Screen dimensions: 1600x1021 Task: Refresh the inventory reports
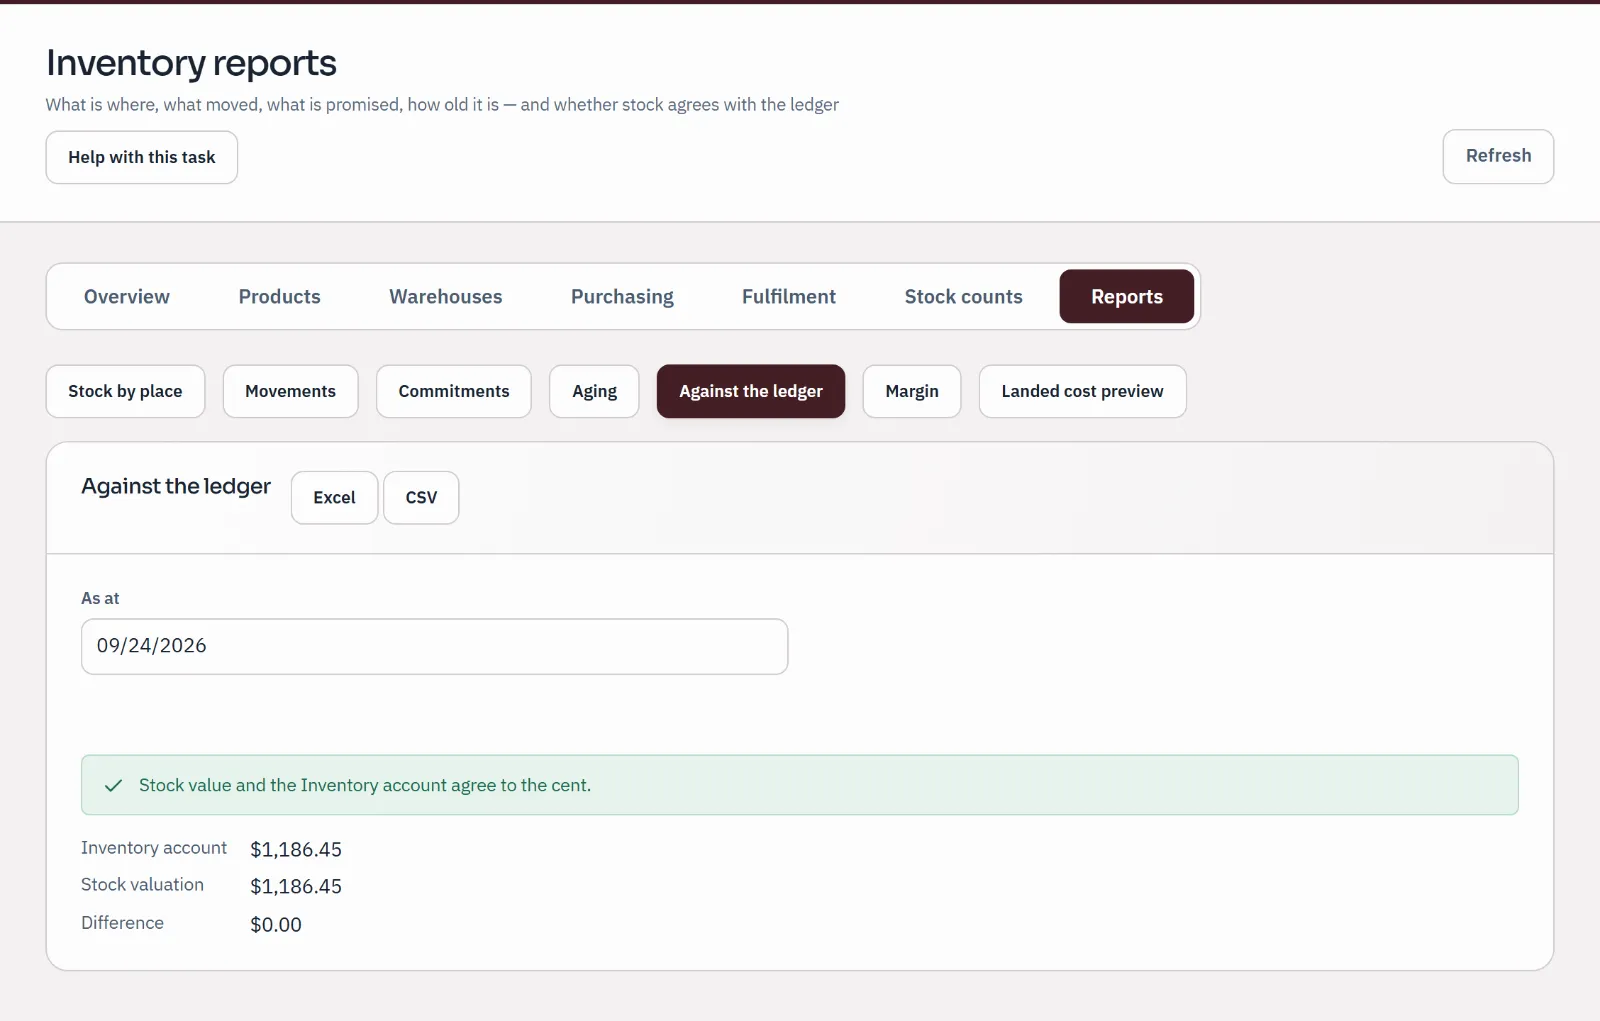pos(1497,156)
